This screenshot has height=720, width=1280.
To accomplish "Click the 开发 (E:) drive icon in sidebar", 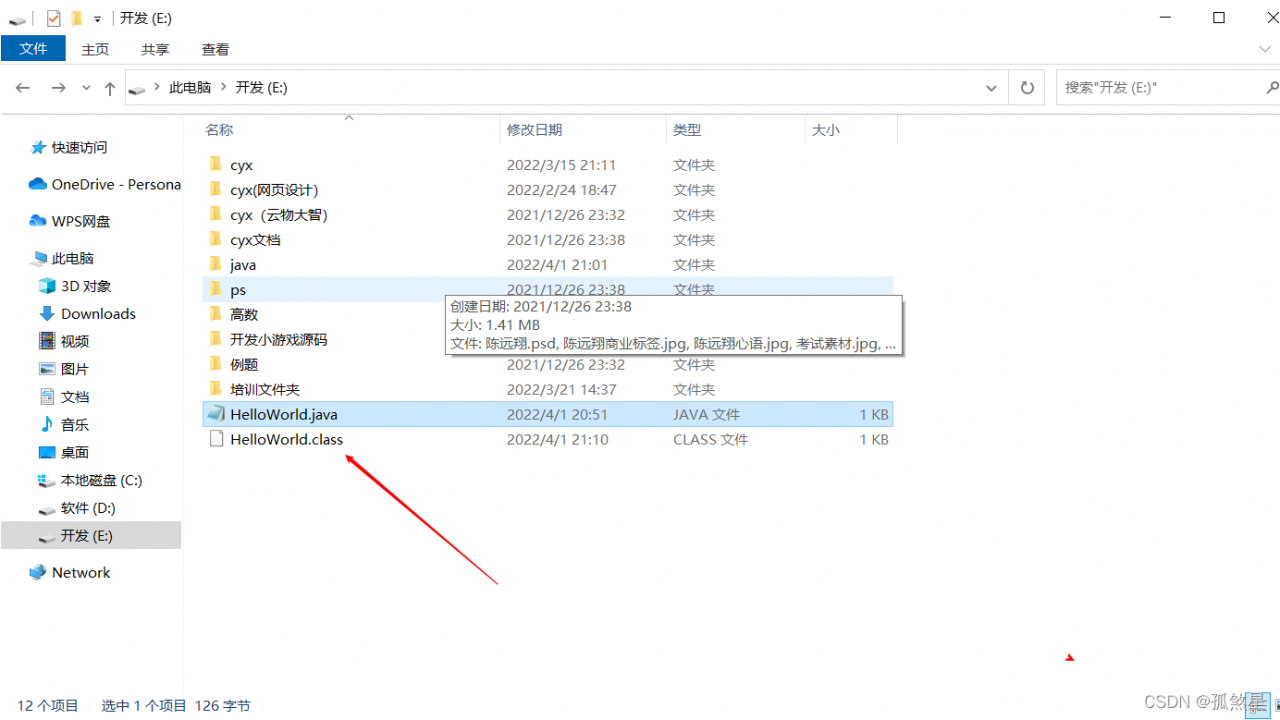I will point(47,537).
